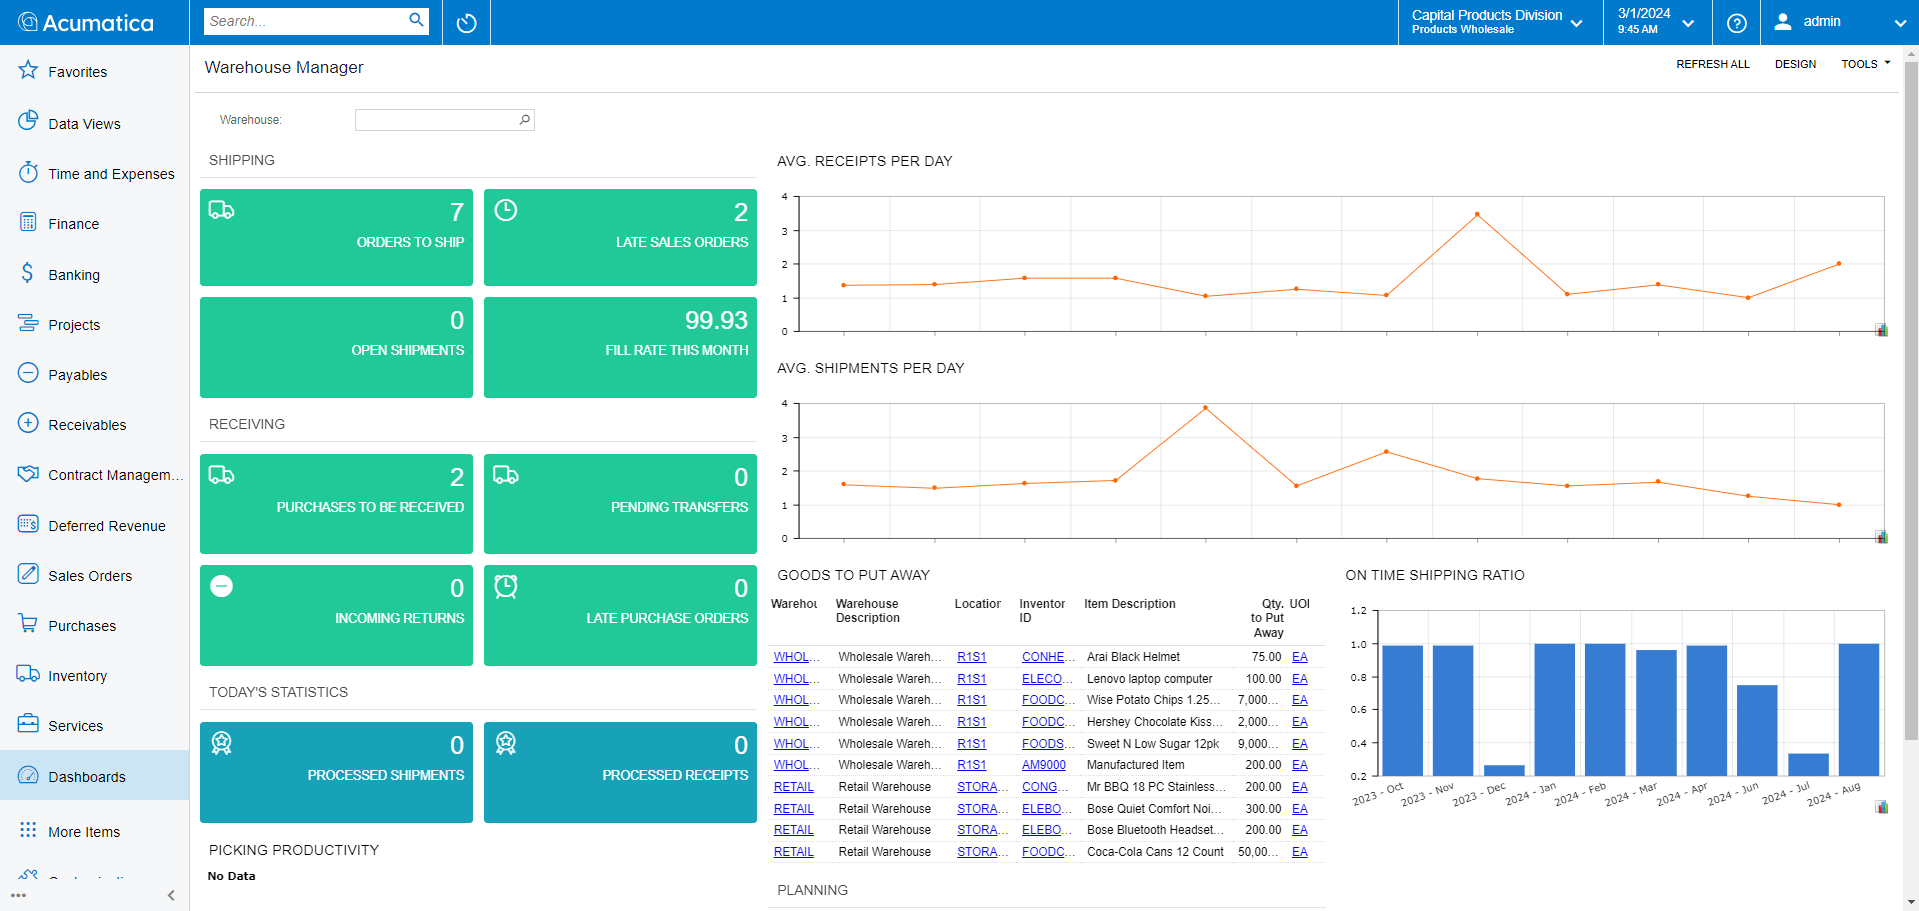Click chart legend icon on Avg. Receipts chart
The height and width of the screenshot is (911, 1919).
pyautogui.click(x=1881, y=330)
